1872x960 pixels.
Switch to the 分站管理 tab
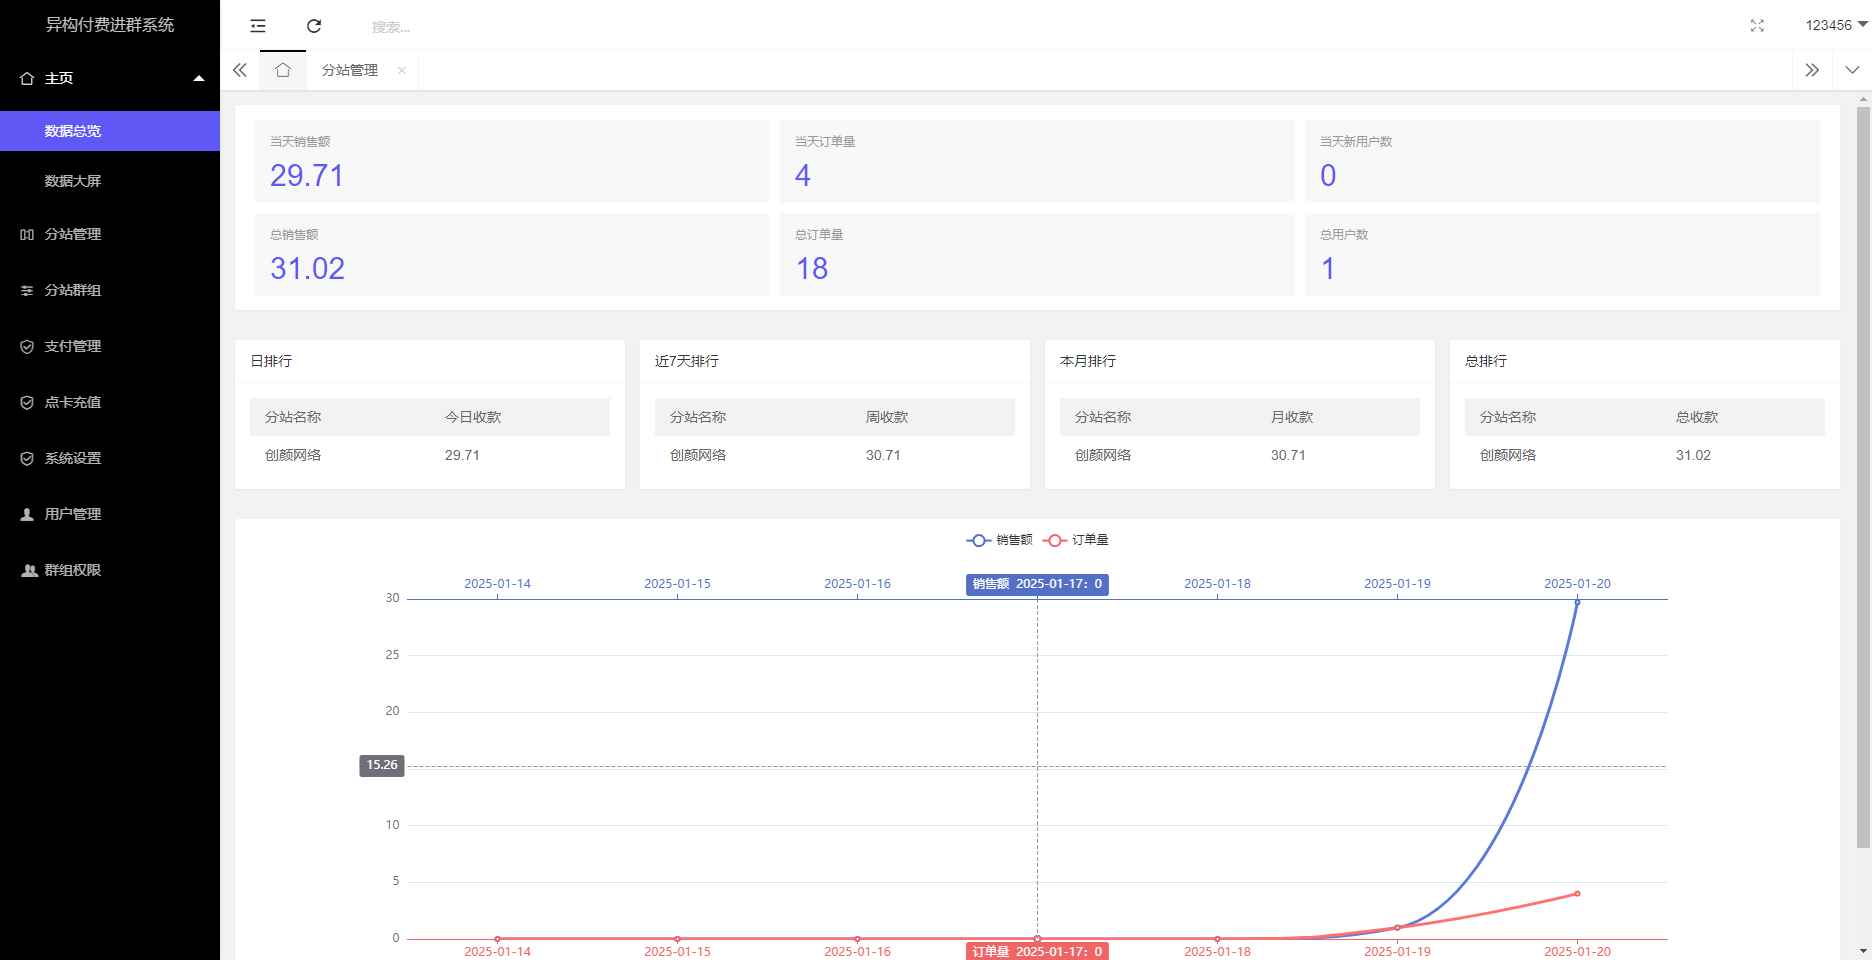click(x=349, y=70)
